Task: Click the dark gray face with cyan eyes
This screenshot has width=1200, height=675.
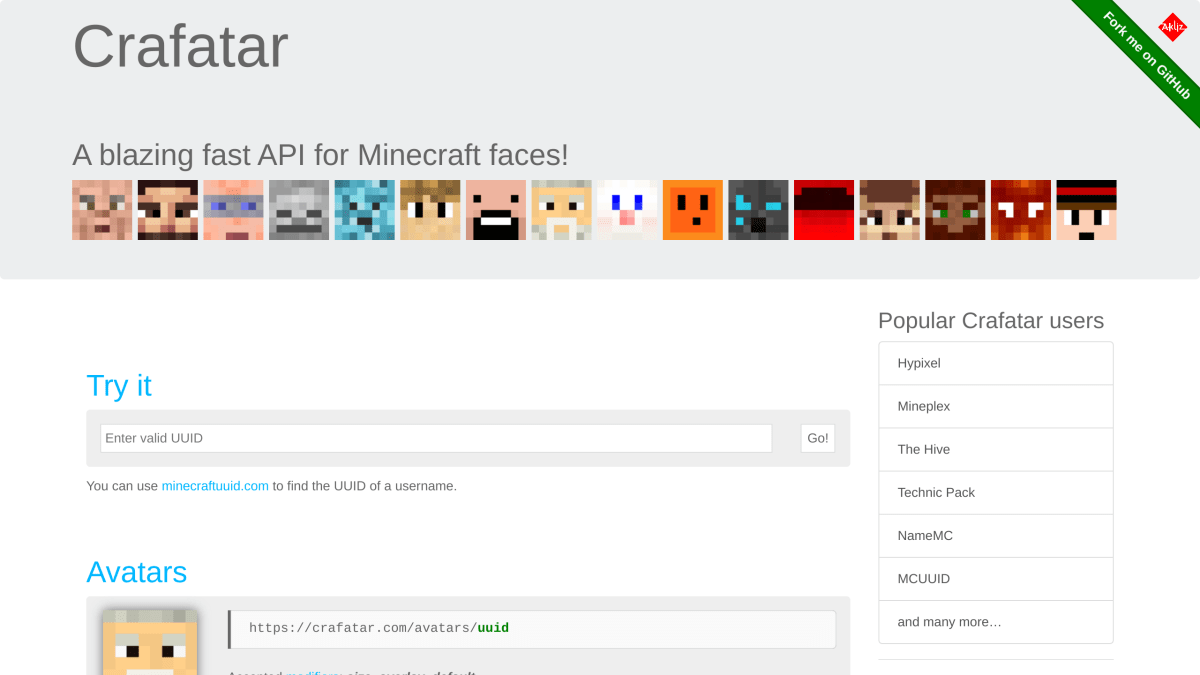Action: (758, 210)
